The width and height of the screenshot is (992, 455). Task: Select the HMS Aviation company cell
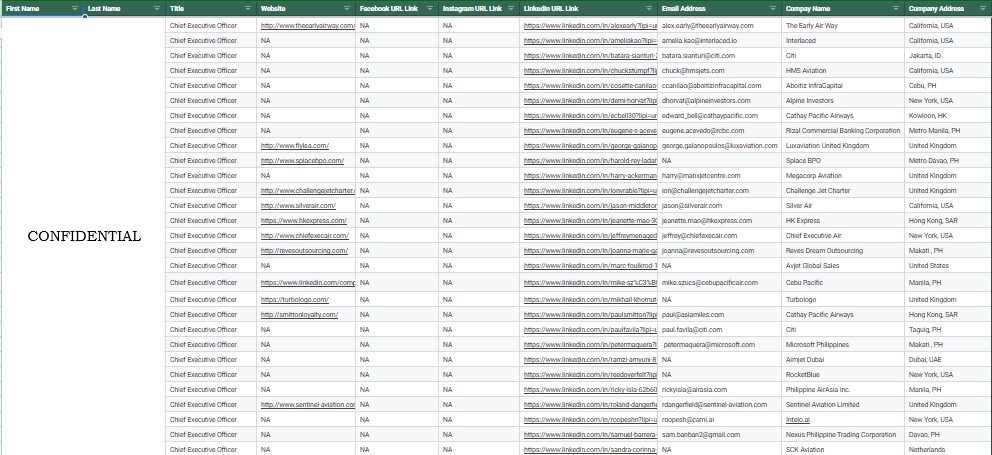[x=843, y=71]
